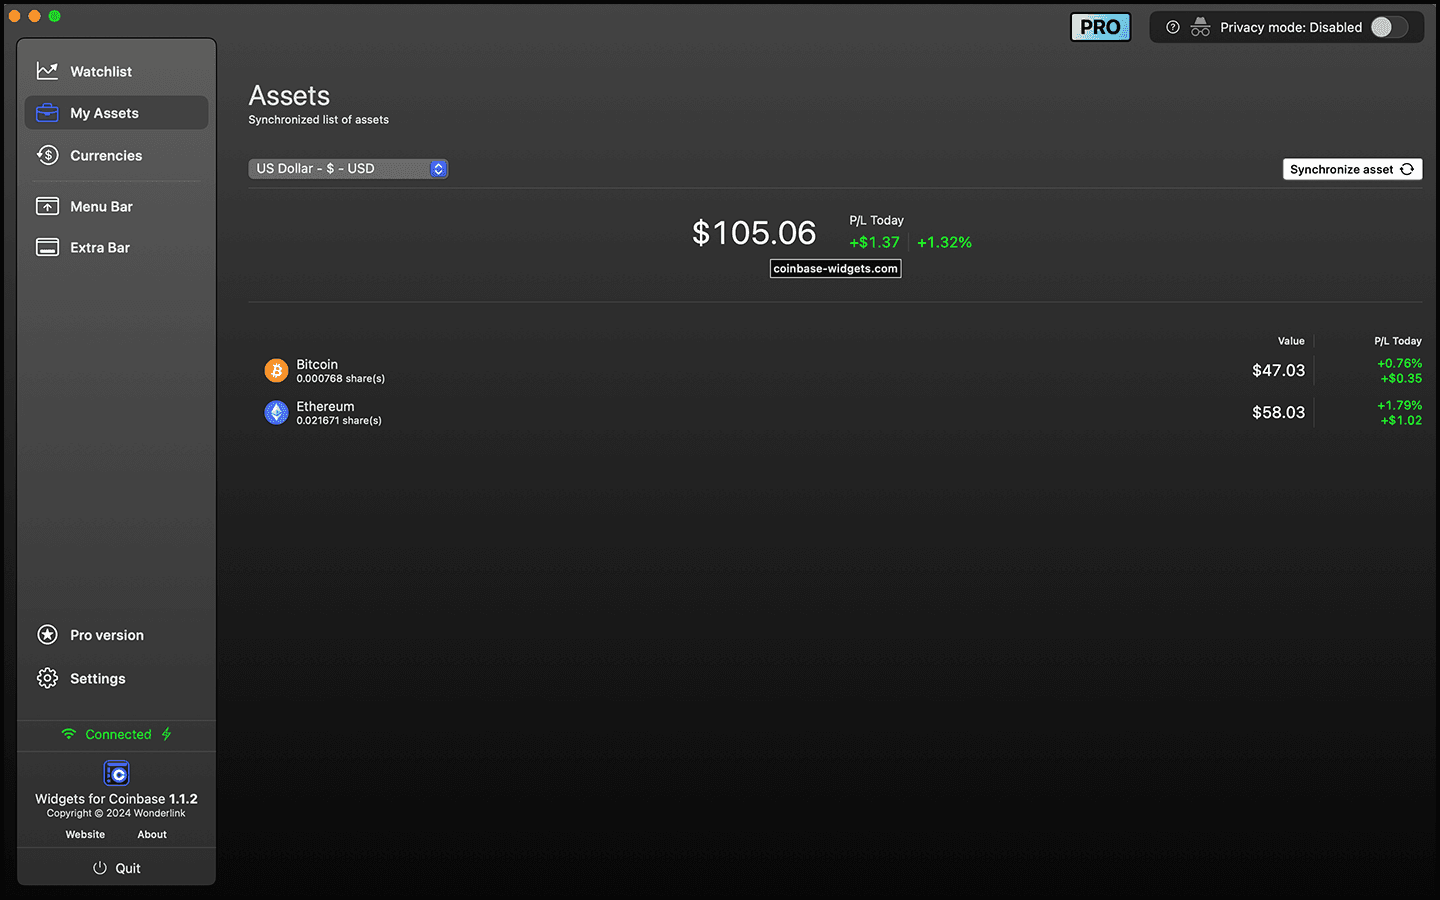
Task: Click the Bitcoin coin icon
Action: [x=276, y=371]
